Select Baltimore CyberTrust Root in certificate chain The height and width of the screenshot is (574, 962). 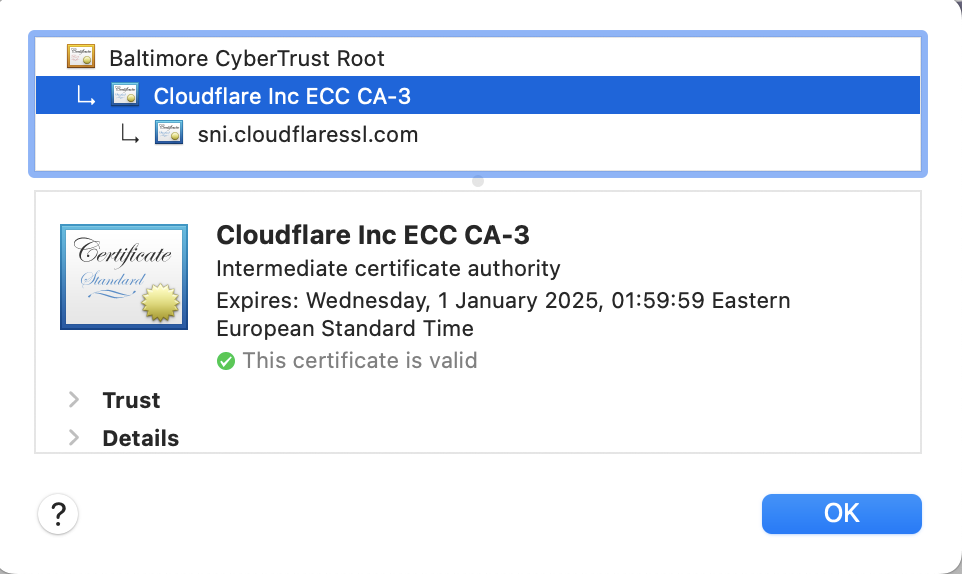pyautogui.click(x=246, y=58)
